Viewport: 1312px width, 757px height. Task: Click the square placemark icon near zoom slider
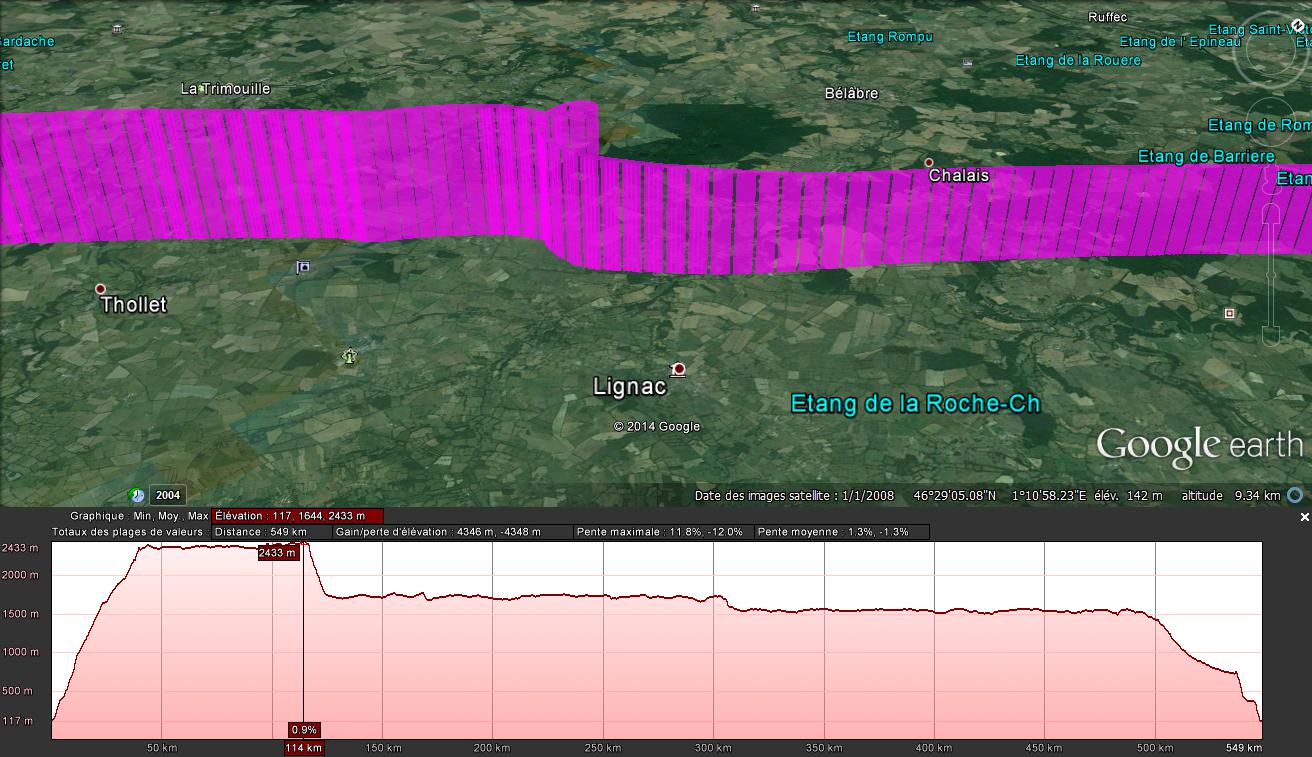1229,314
